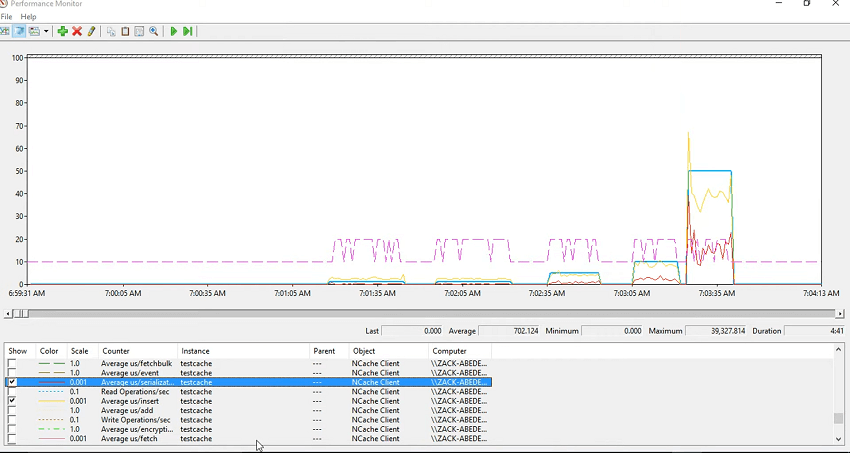Click the green Add counter plus icon
The height and width of the screenshot is (453, 850).
62,31
